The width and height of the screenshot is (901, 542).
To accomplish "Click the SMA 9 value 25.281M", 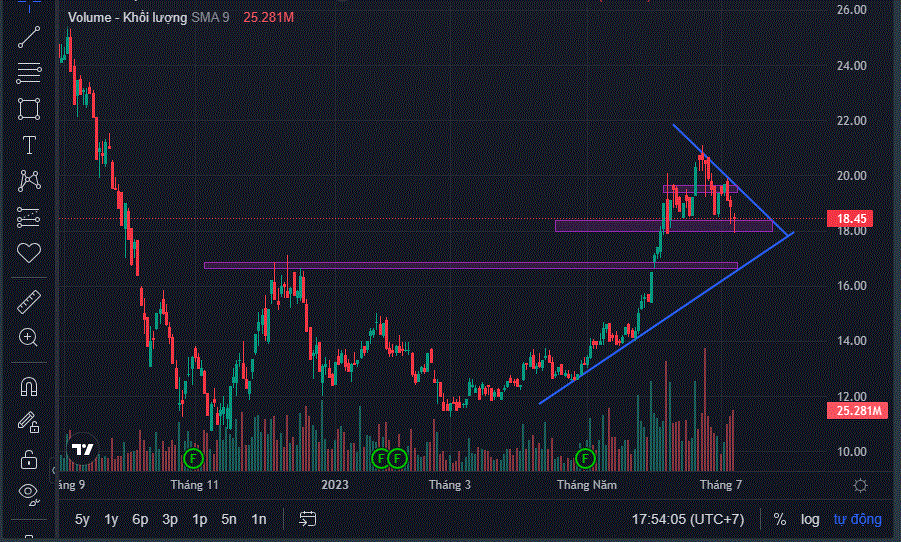I will pyautogui.click(x=268, y=17).
